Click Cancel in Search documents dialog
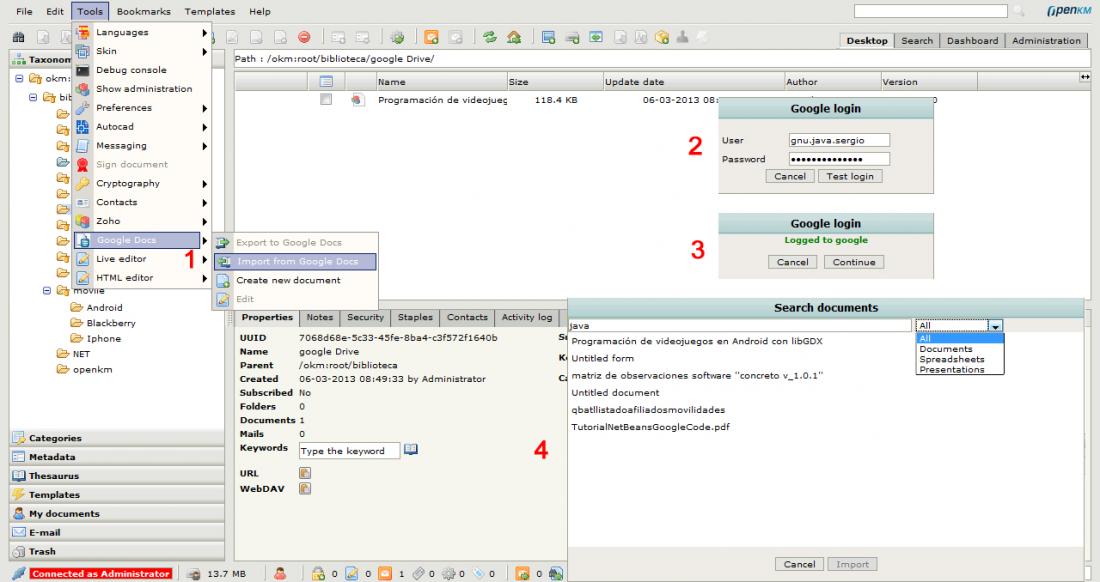The height and width of the screenshot is (582, 1100). click(x=799, y=564)
